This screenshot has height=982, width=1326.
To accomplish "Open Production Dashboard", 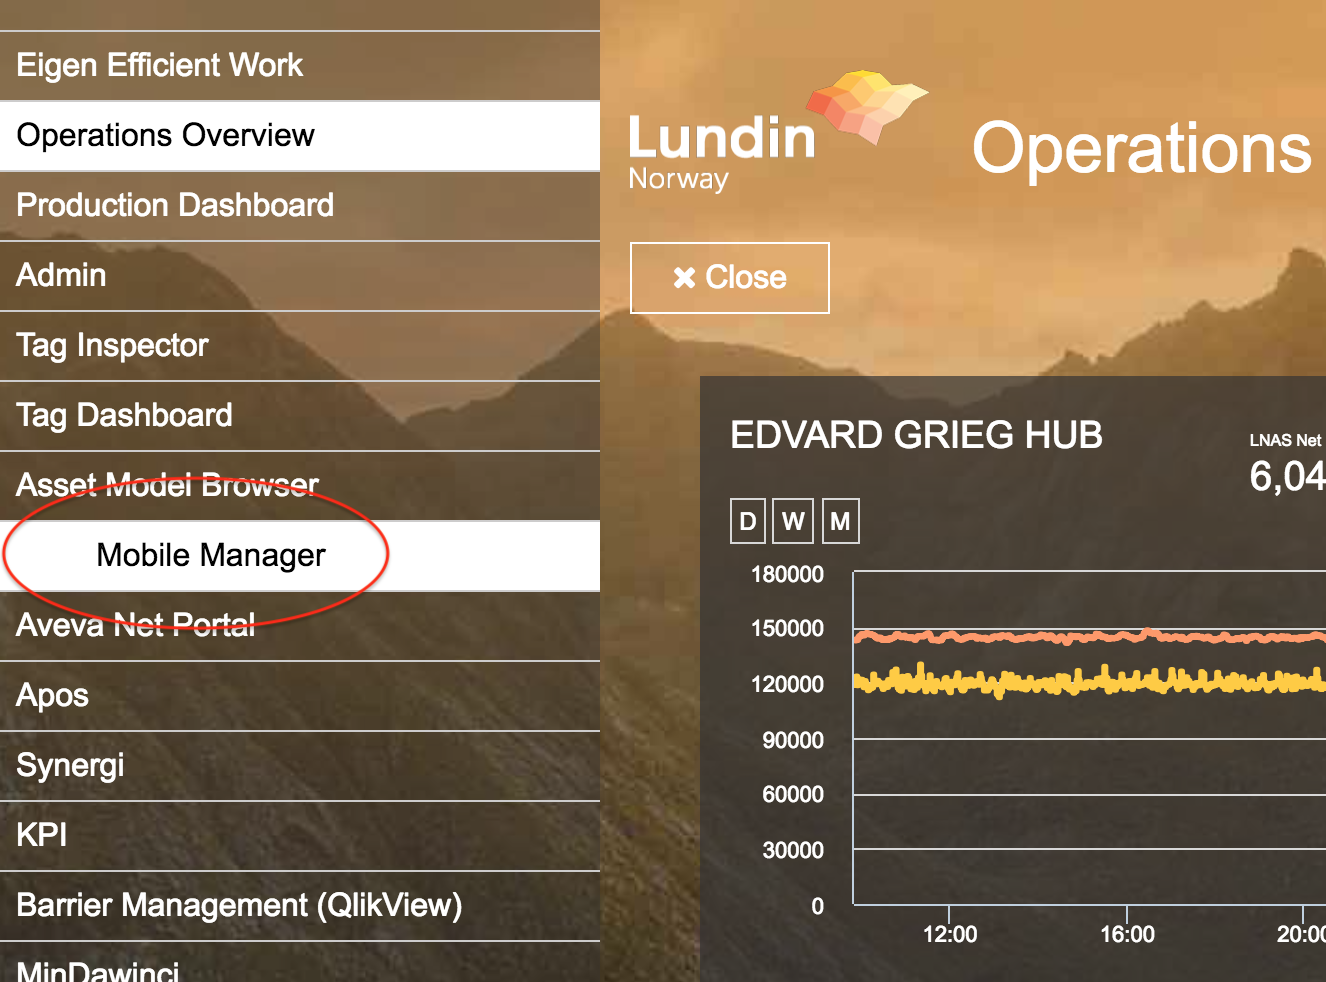I will 300,206.
